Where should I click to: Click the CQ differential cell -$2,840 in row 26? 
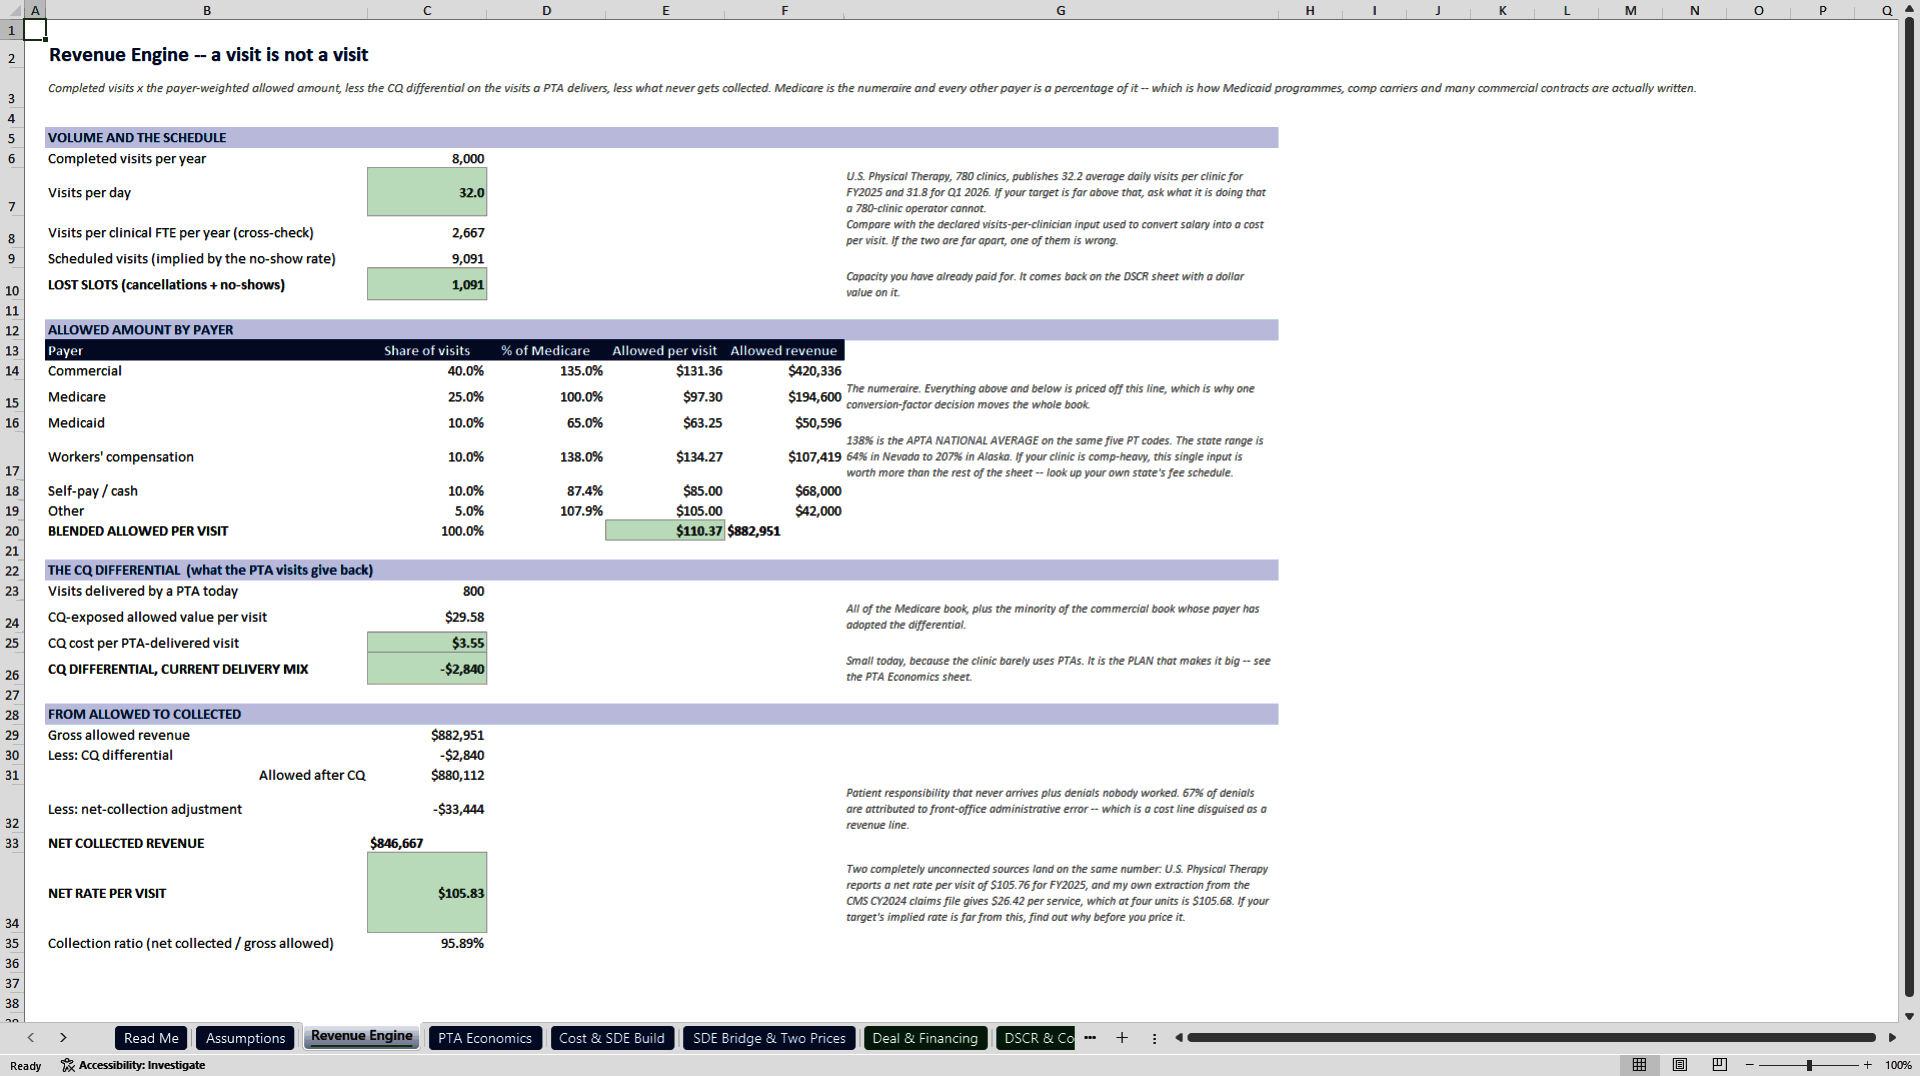pyautogui.click(x=427, y=669)
